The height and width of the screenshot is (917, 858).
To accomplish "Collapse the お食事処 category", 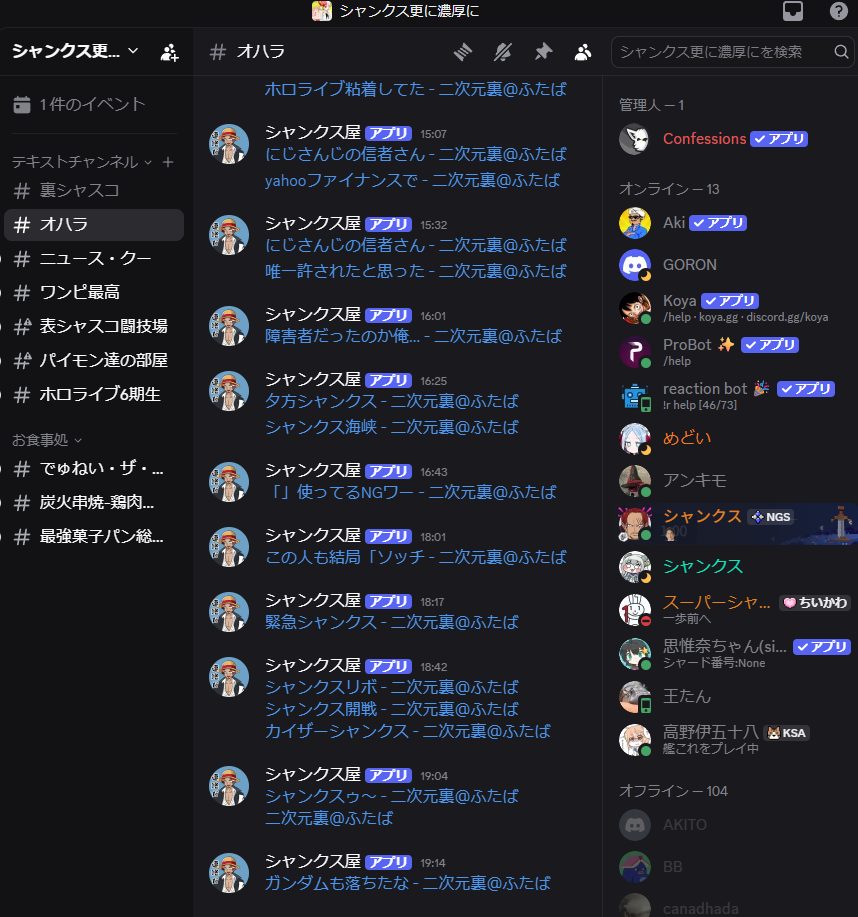I will tap(47, 440).
